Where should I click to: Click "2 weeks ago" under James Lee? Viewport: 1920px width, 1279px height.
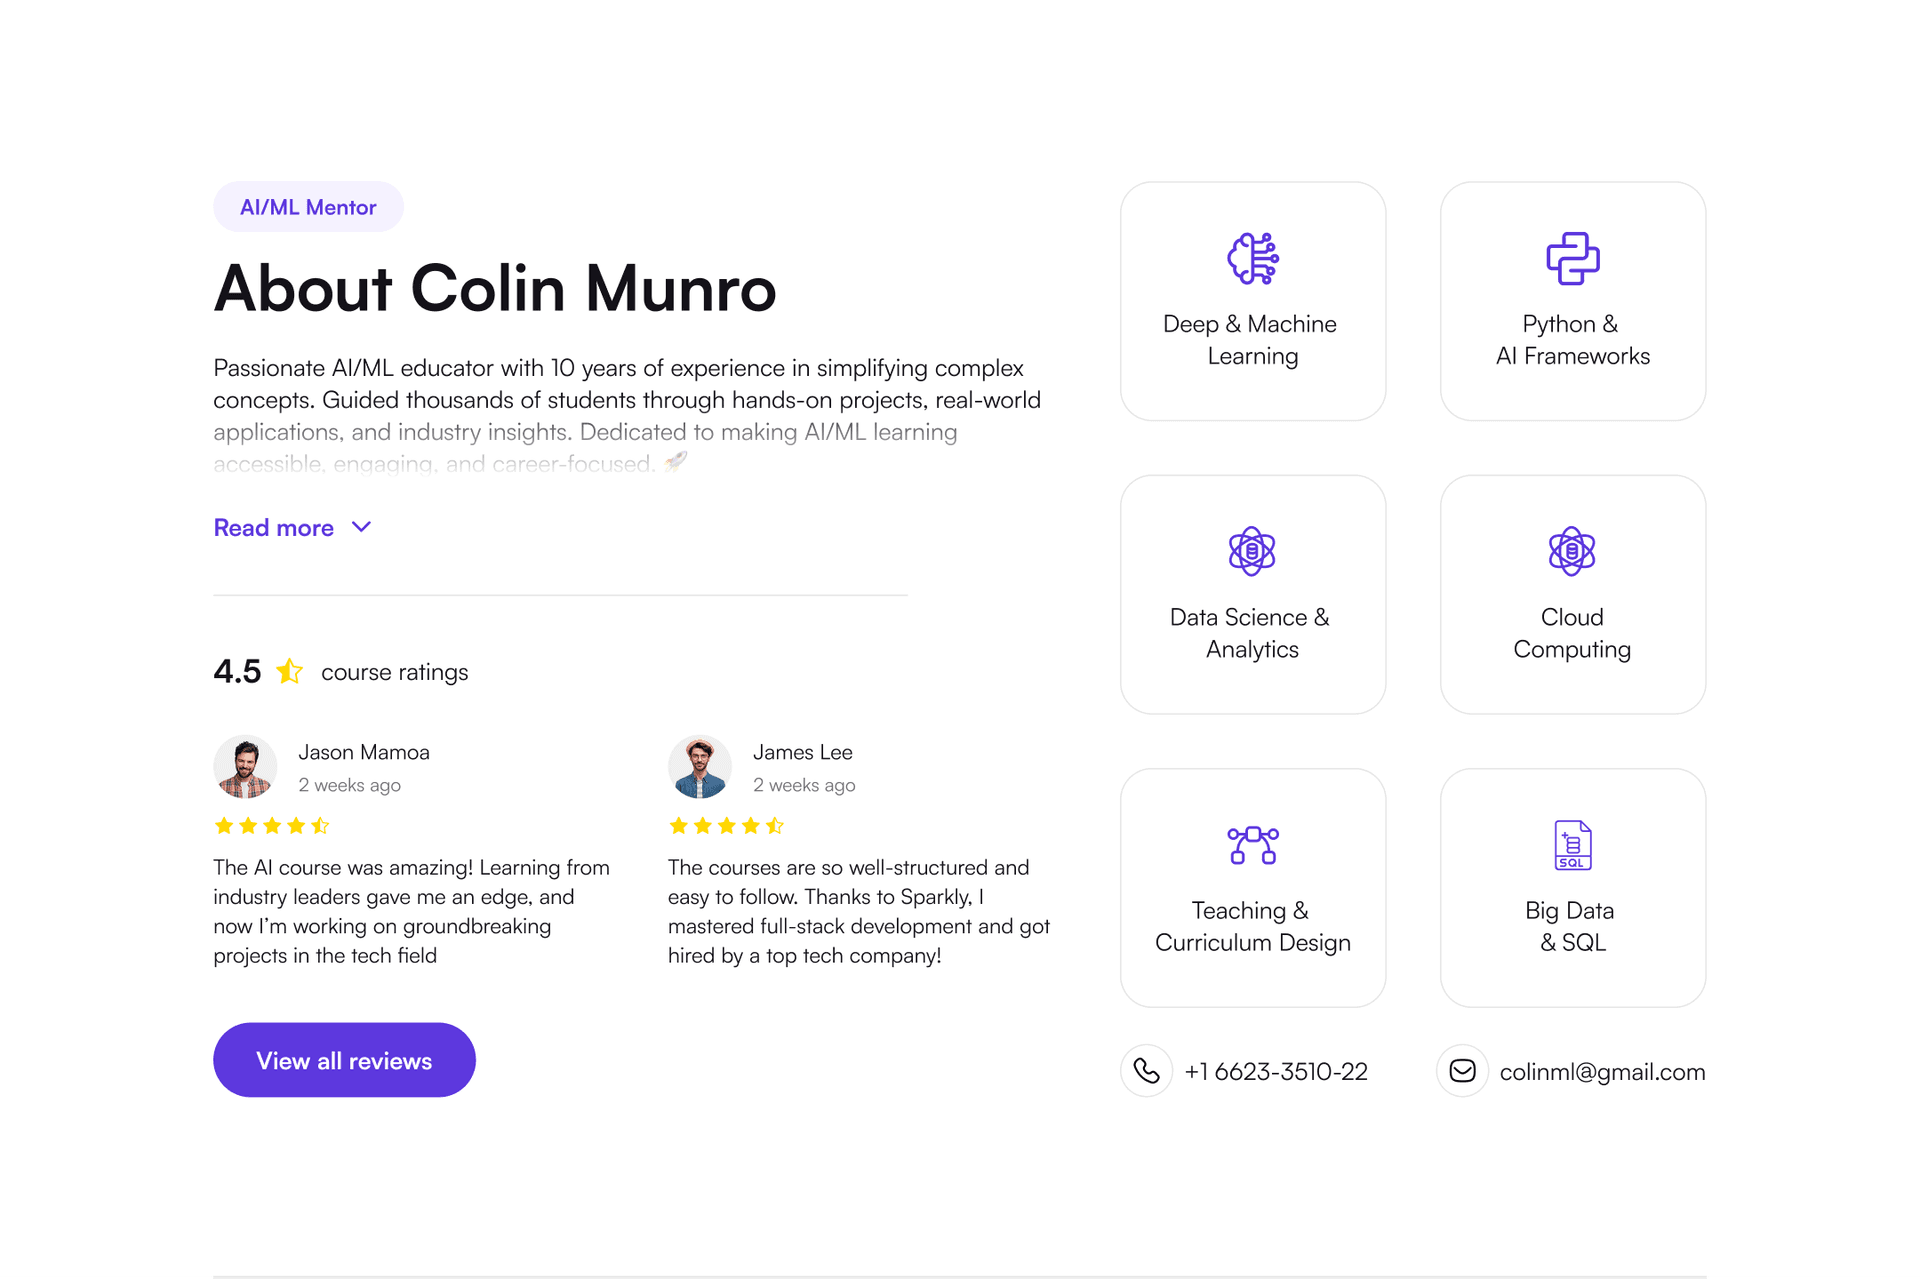point(804,785)
